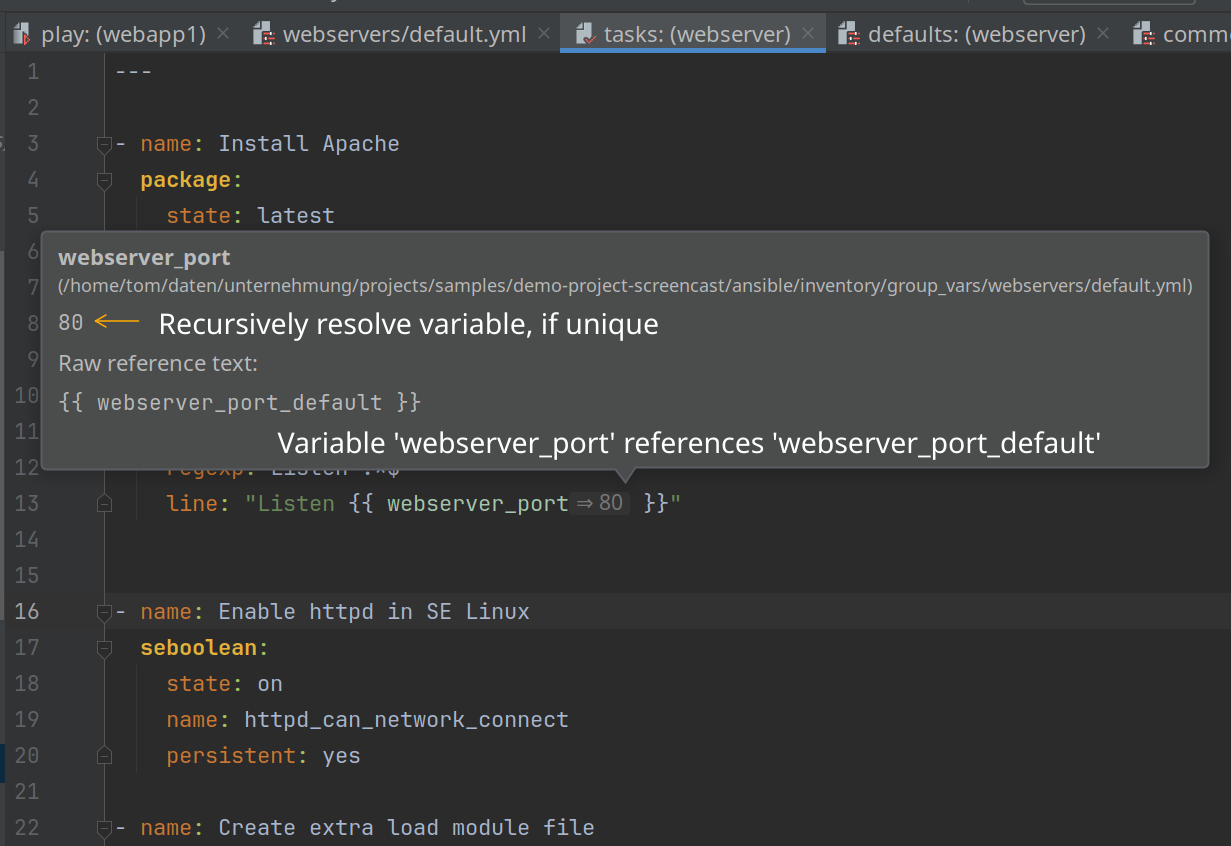The width and height of the screenshot is (1231, 846).
Task: Close the webservers/default.yml tab
Action: coord(544,34)
